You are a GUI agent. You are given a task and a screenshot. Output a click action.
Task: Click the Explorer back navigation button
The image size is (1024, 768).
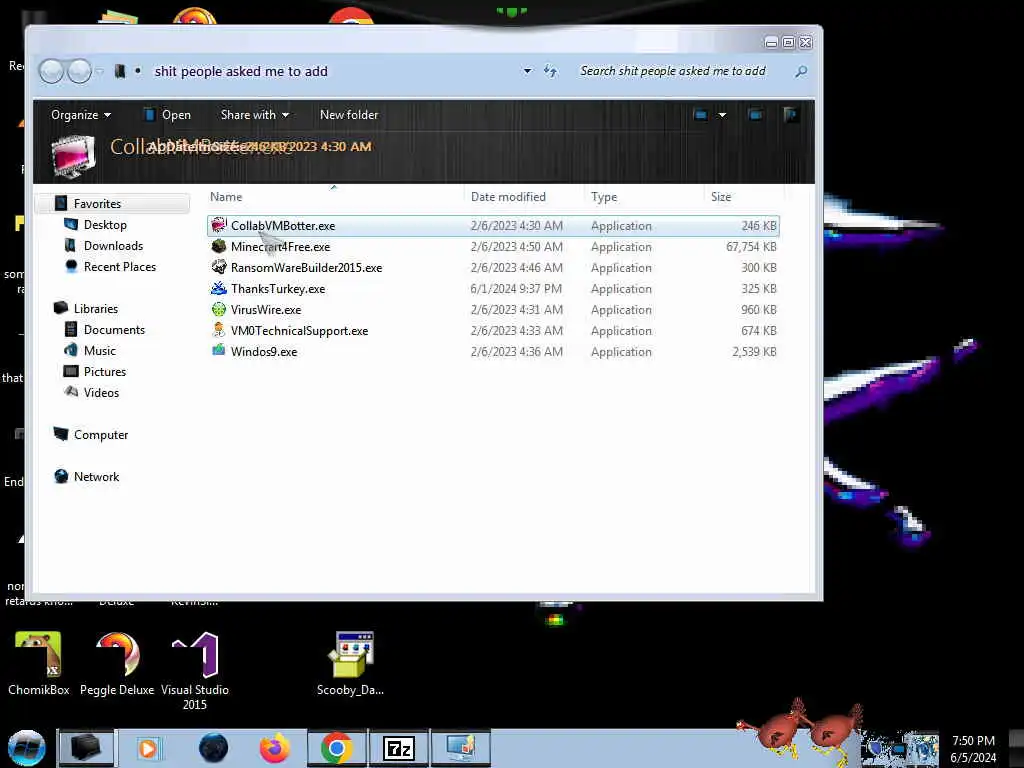coord(51,71)
